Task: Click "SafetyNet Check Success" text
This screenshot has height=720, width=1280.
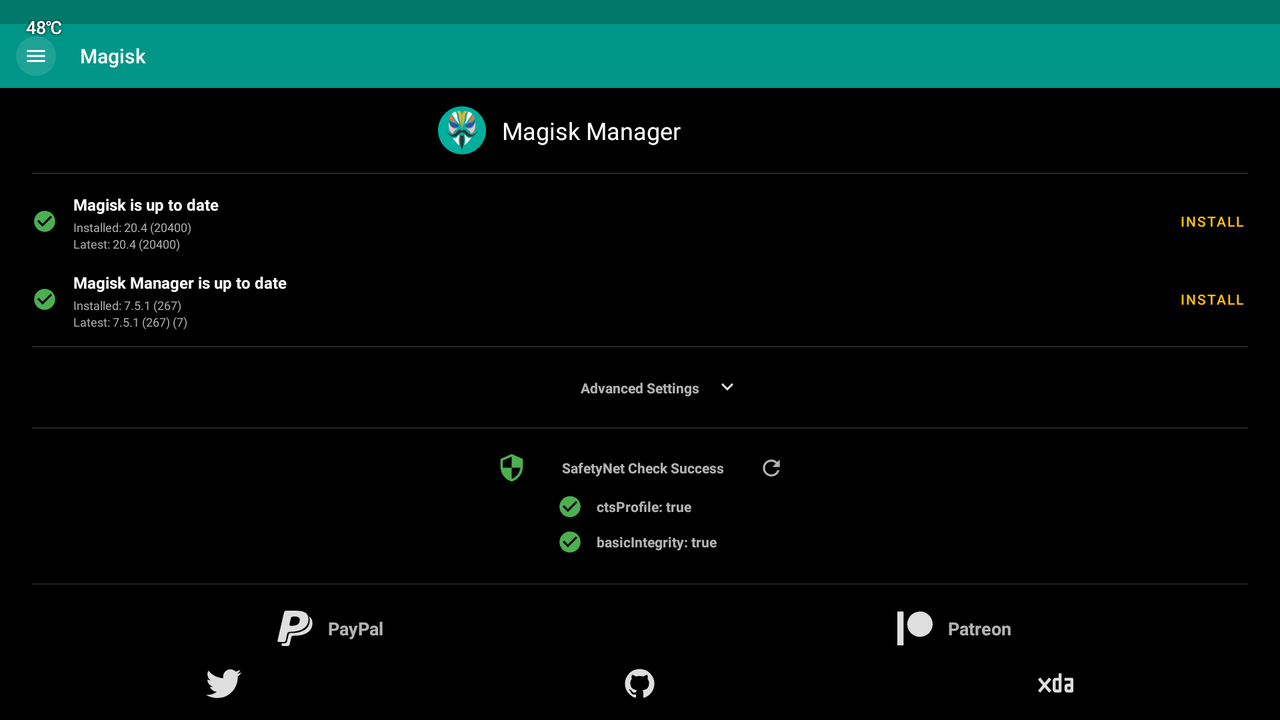Action: 643,468
